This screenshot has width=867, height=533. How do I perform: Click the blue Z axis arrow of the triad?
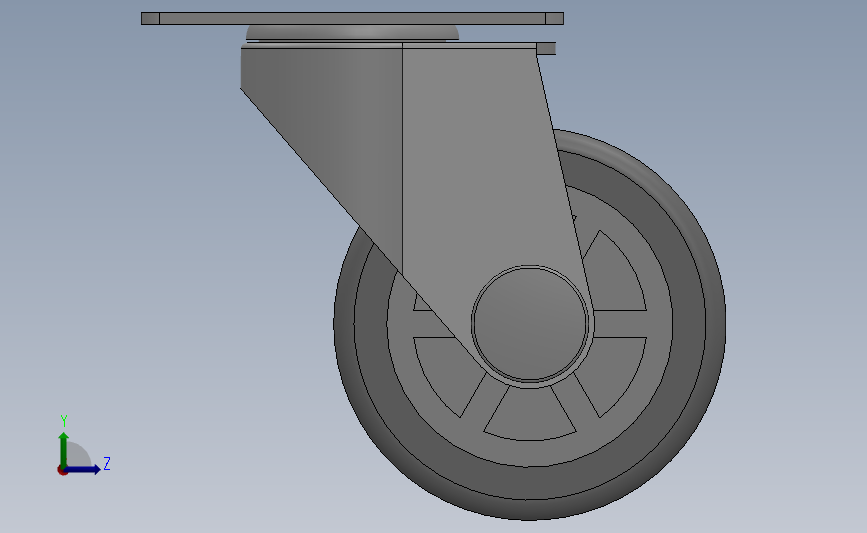83,470
